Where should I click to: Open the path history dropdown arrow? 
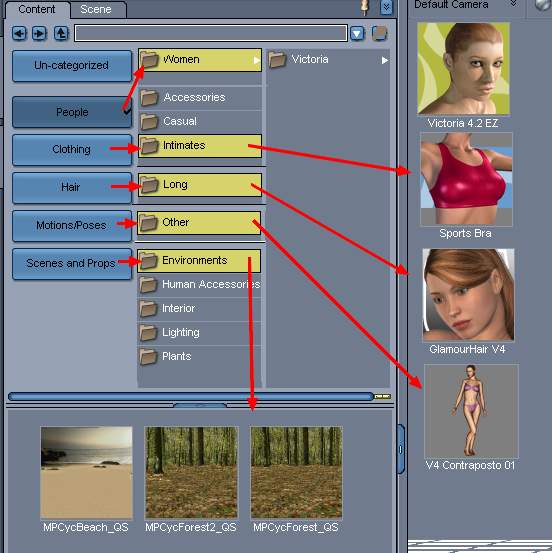click(x=357, y=34)
